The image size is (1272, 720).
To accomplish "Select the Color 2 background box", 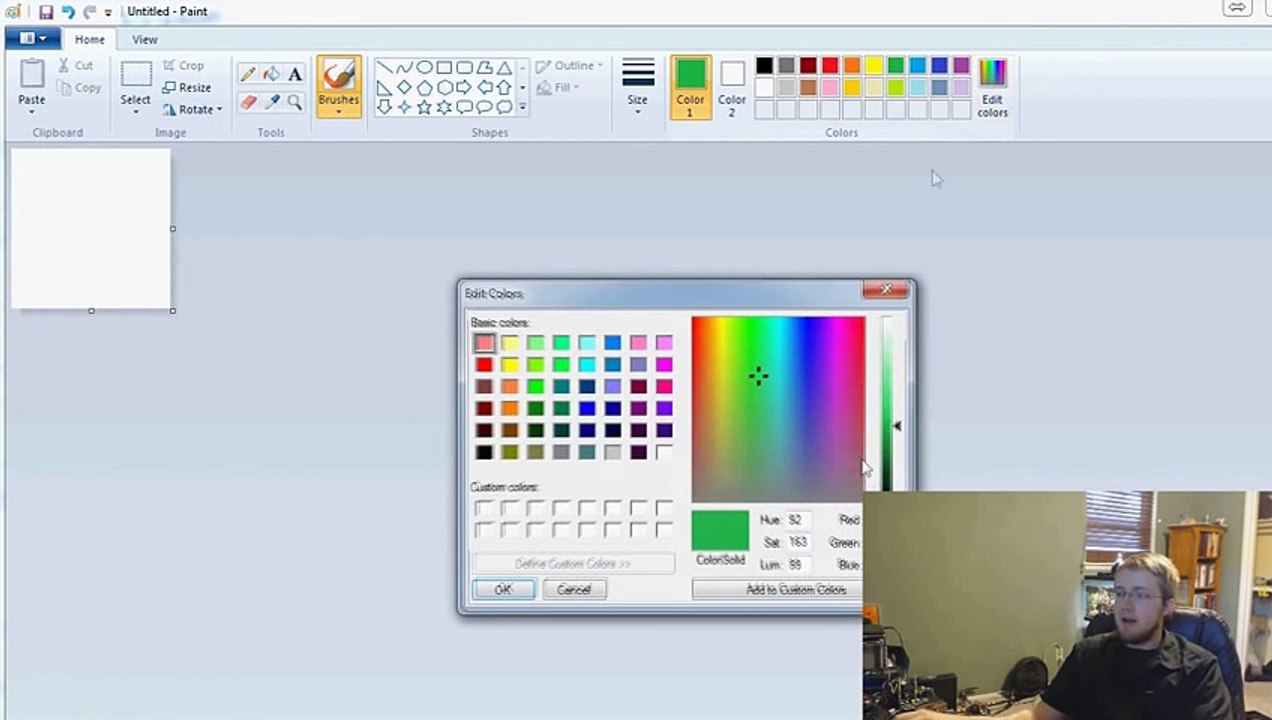I will pyautogui.click(x=732, y=87).
